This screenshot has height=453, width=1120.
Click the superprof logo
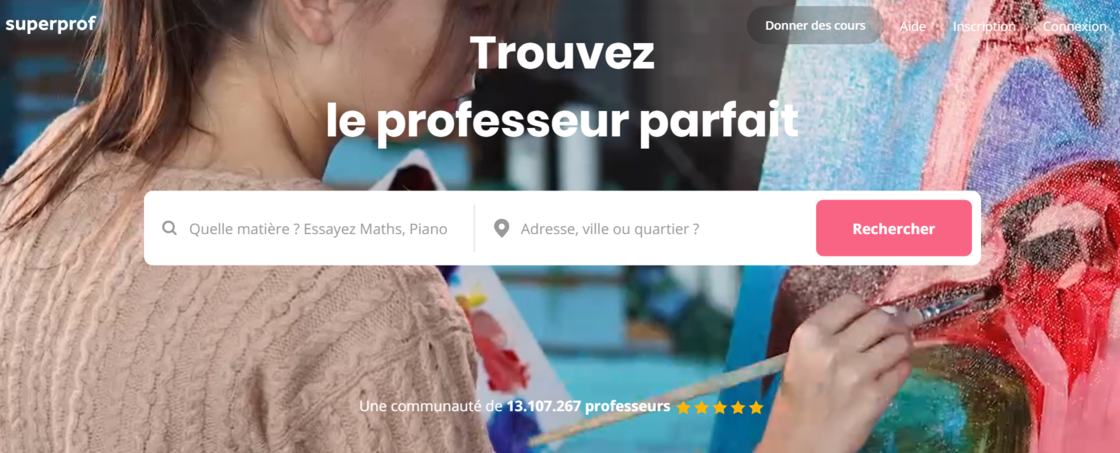coord(50,24)
